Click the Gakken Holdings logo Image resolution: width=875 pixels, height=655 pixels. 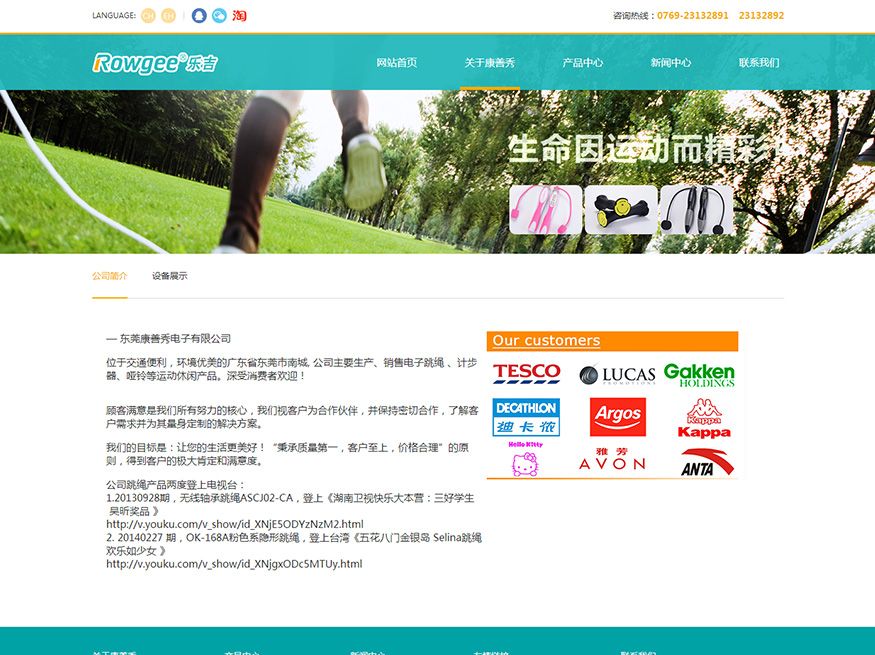699,374
